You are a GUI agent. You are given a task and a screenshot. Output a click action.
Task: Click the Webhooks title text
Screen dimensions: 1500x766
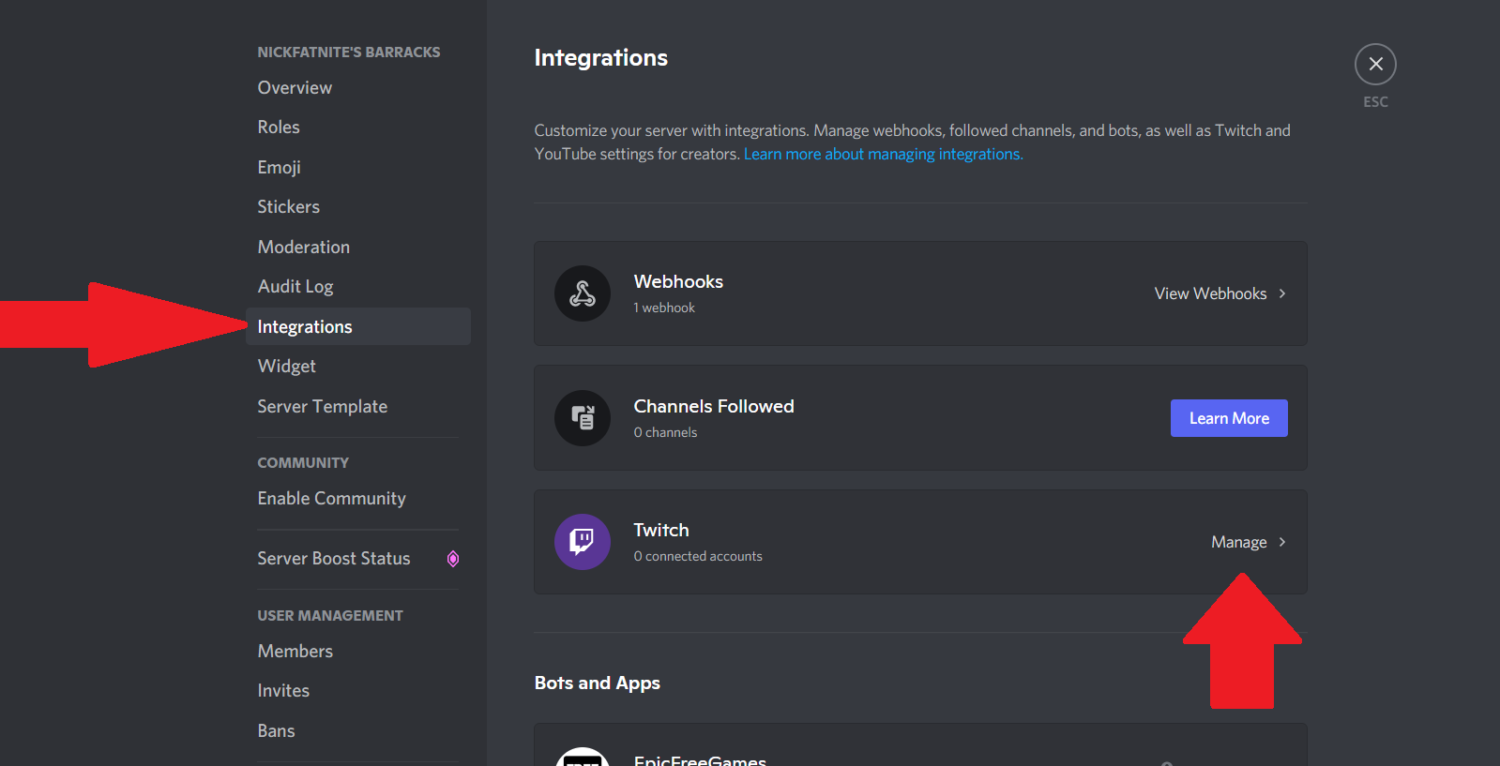click(678, 282)
